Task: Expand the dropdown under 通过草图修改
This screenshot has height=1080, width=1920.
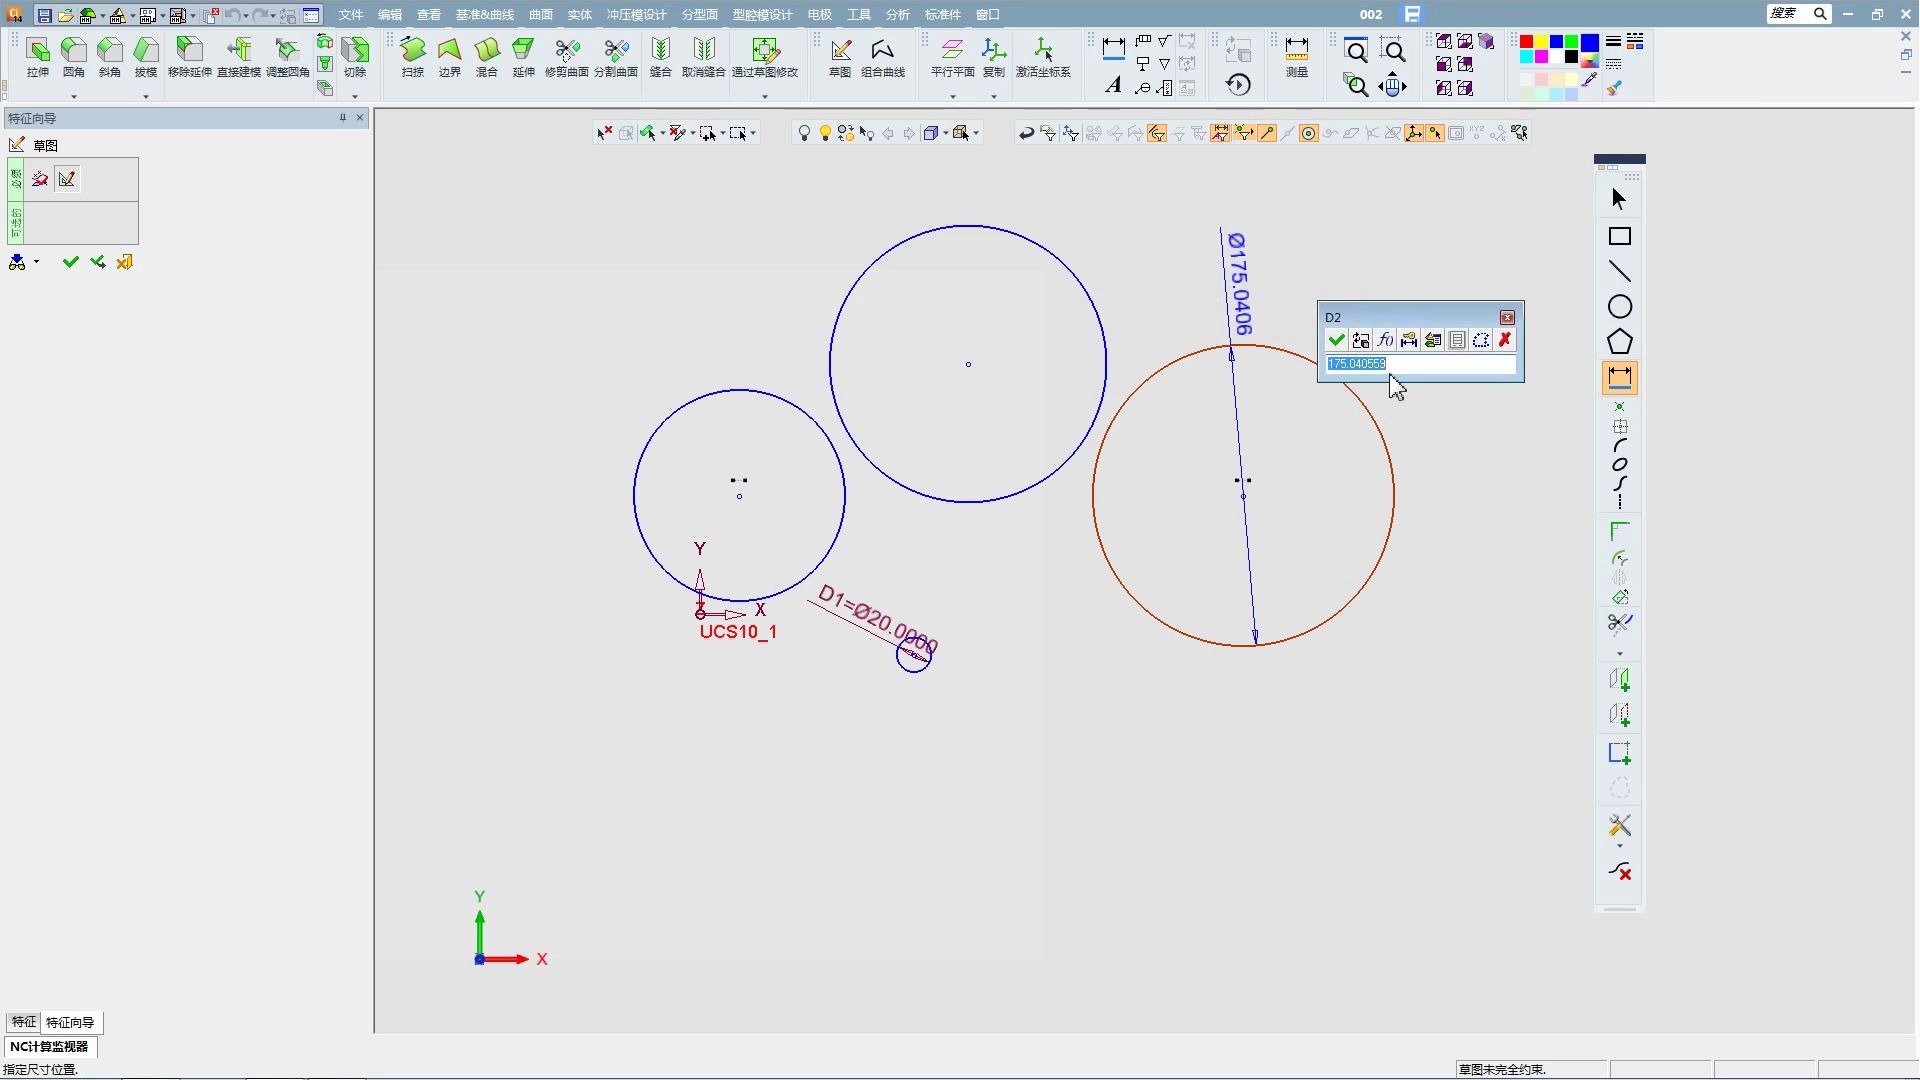Action: point(765,97)
